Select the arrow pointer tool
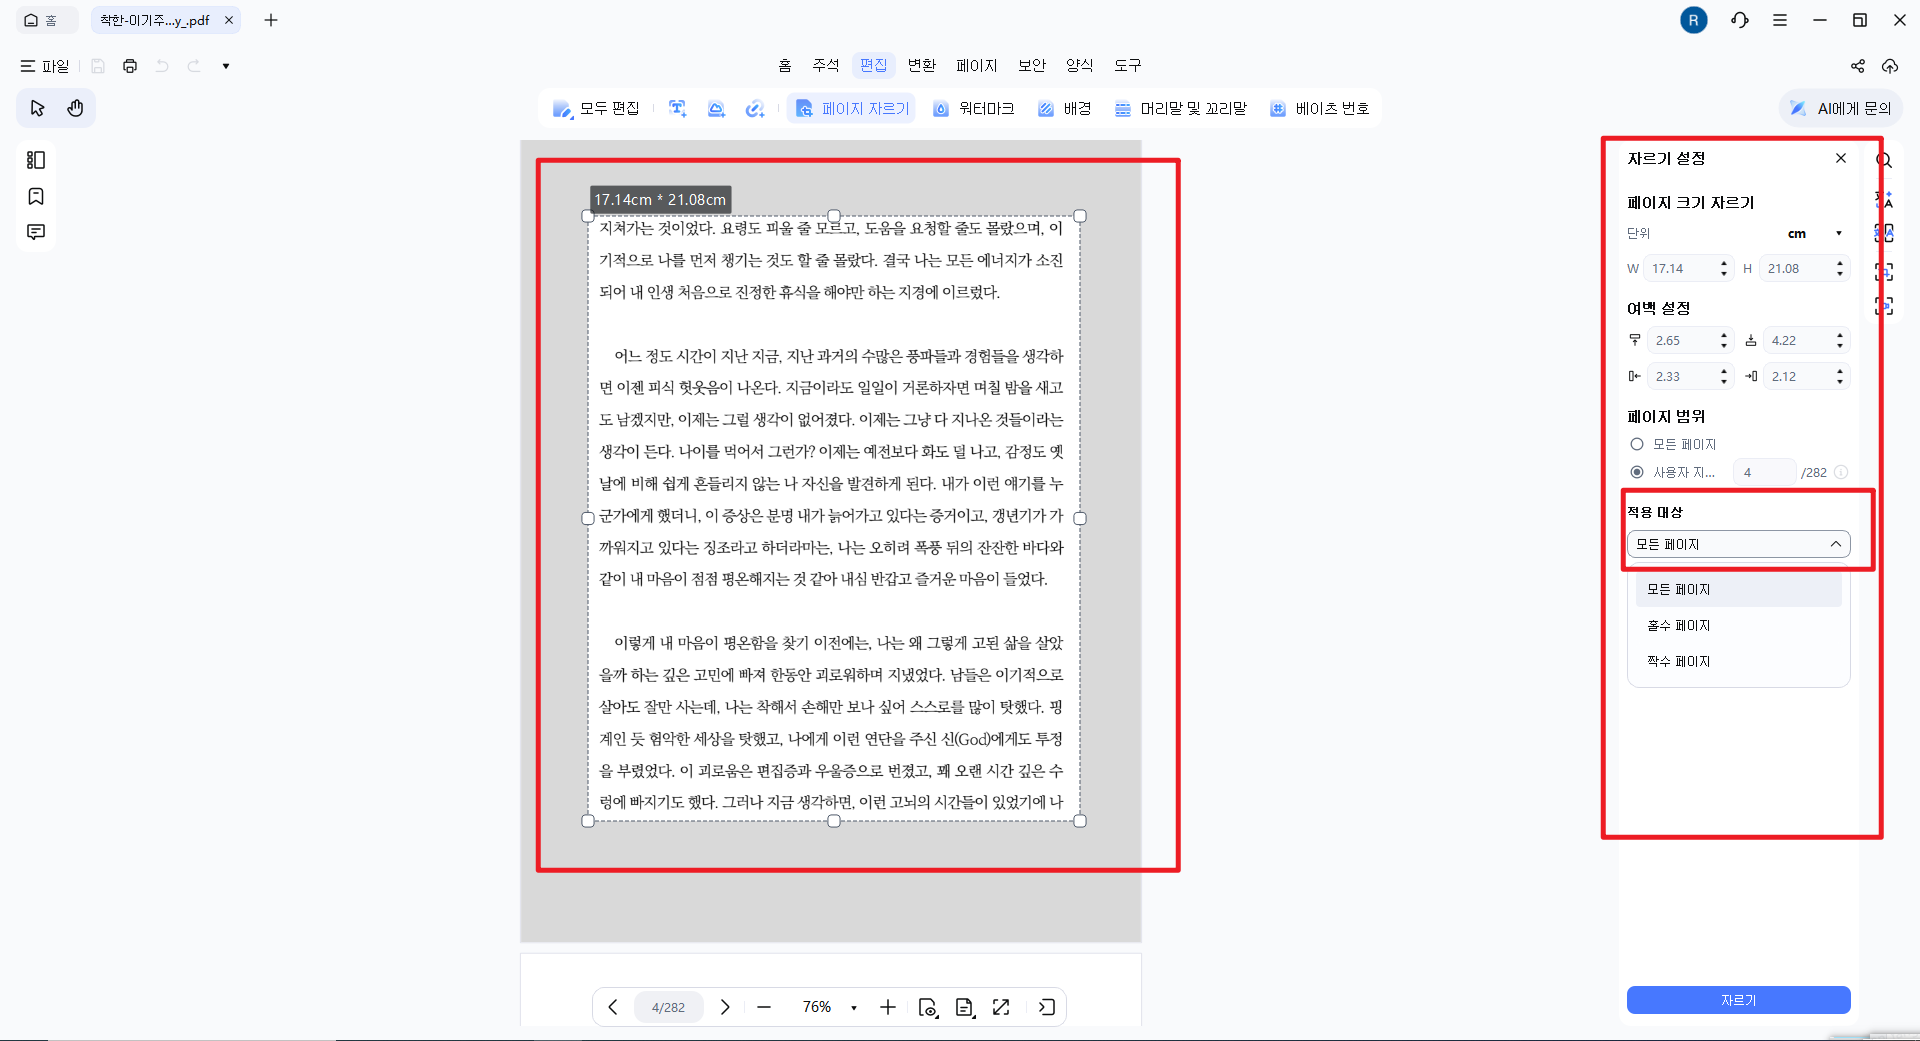1920x1041 pixels. pos(38,108)
